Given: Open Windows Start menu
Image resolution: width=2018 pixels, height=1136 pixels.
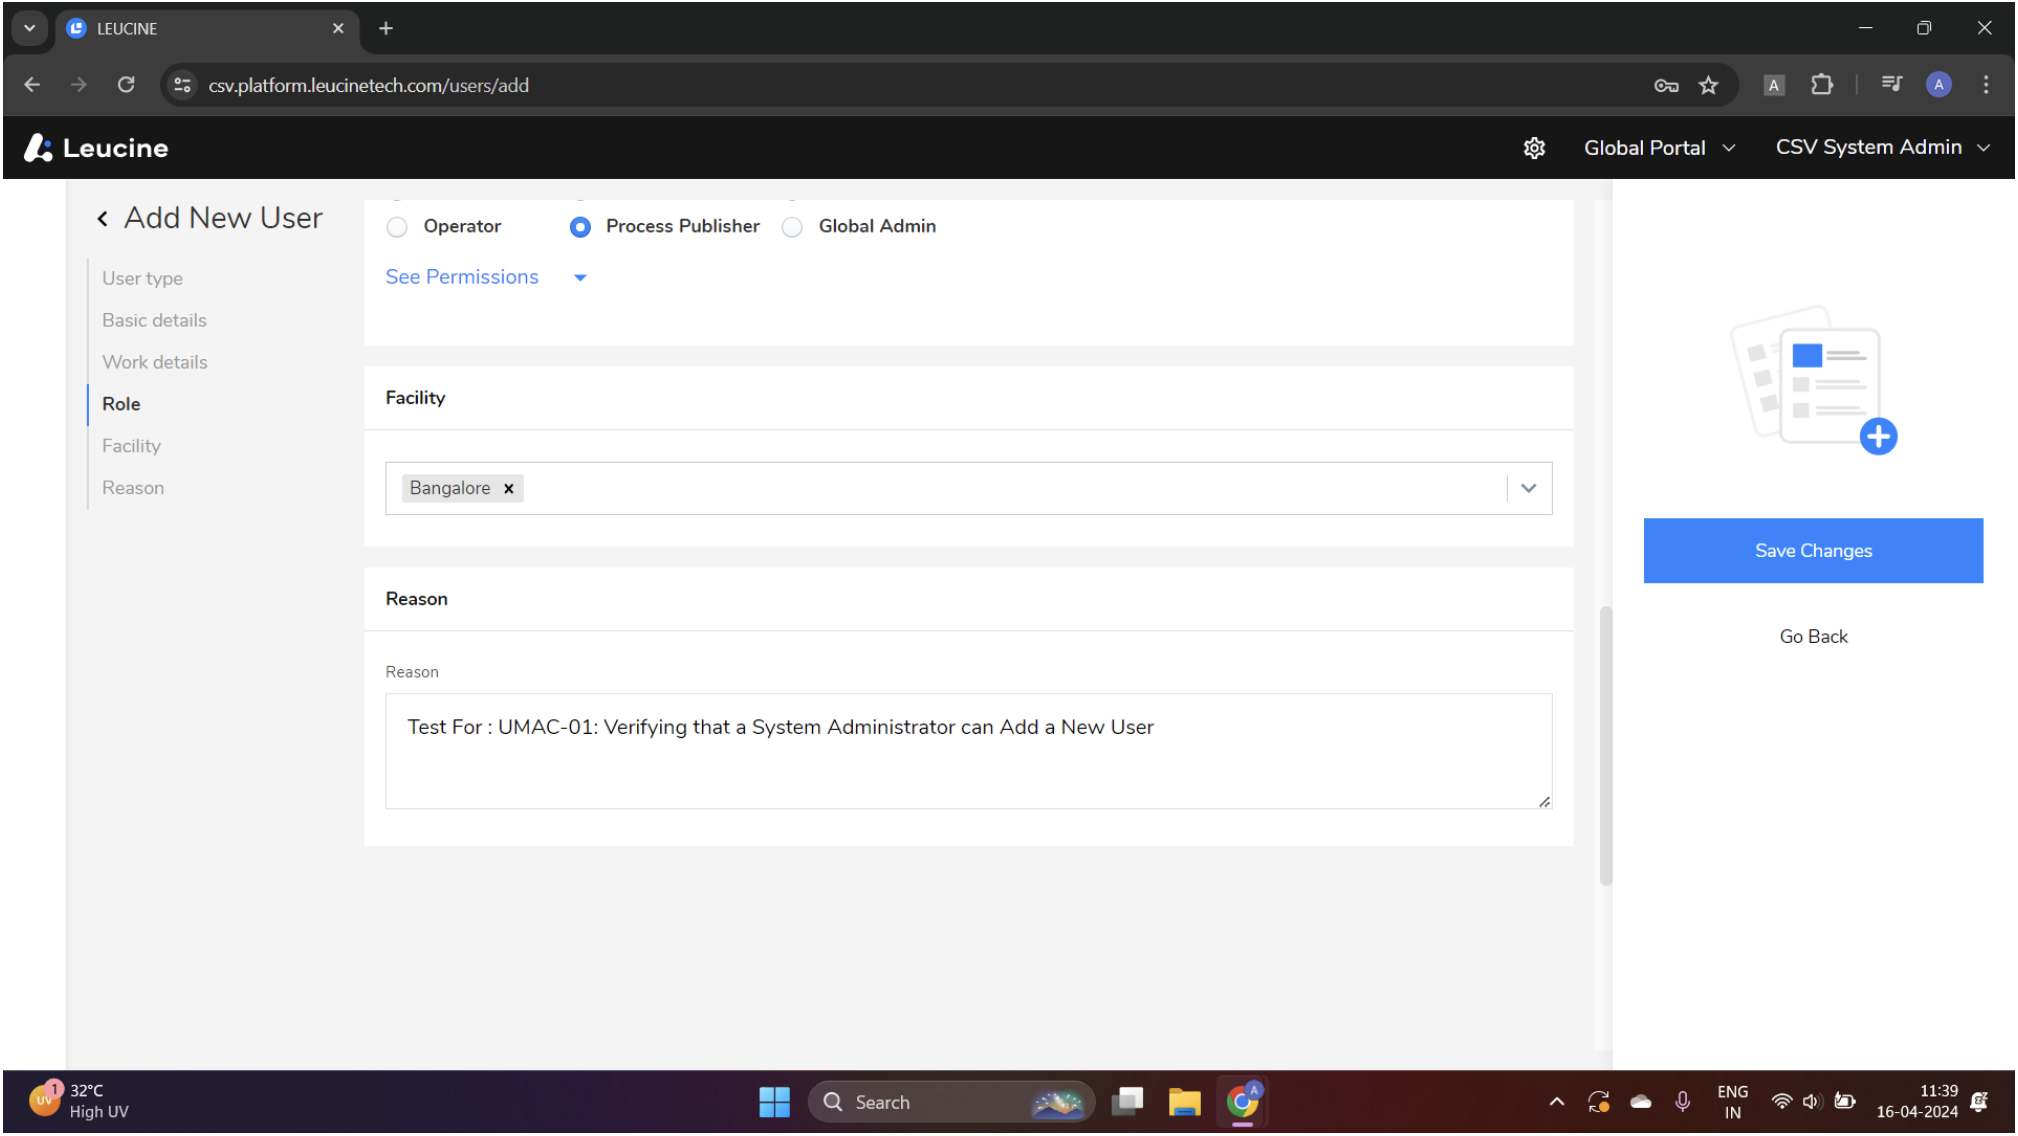Looking at the screenshot, I should (x=774, y=1102).
